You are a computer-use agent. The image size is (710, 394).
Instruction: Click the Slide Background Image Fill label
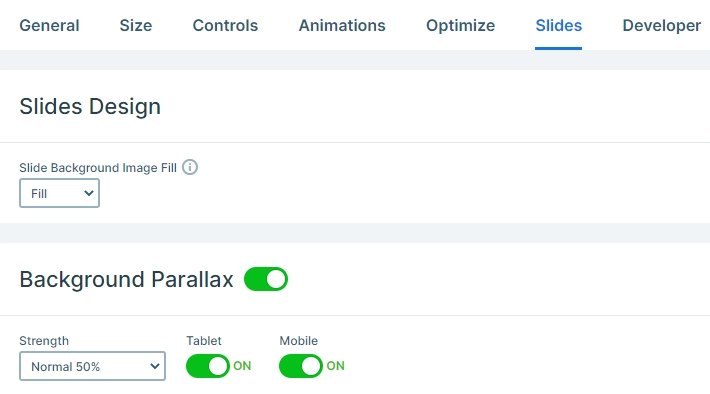coord(98,168)
